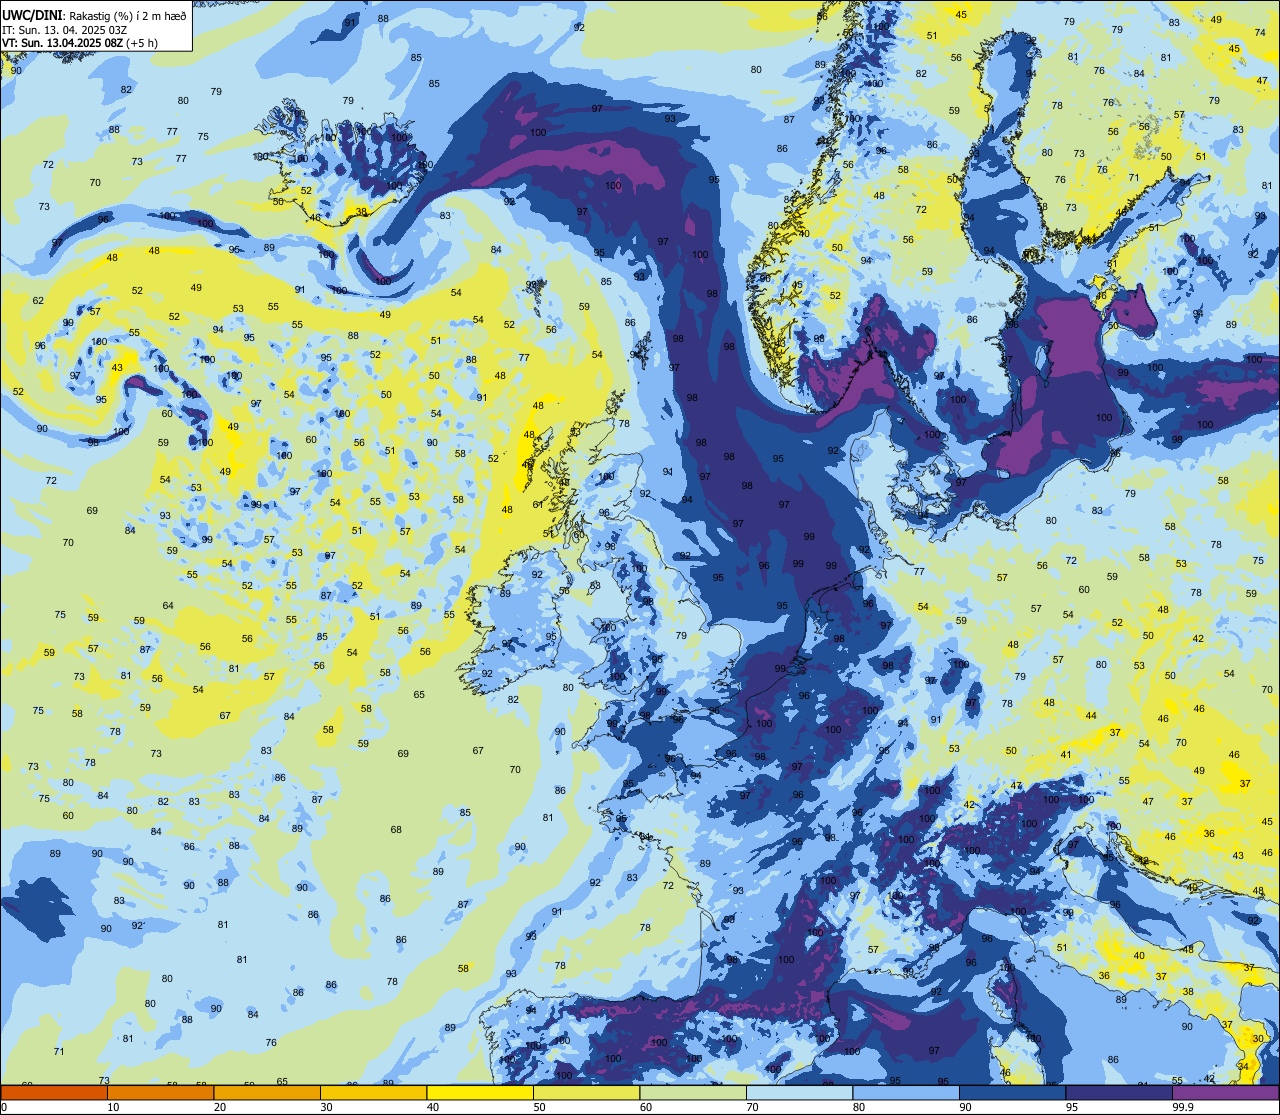Click the '99.9' legend tick label
The image size is (1280, 1115).
click(x=1183, y=1107)
